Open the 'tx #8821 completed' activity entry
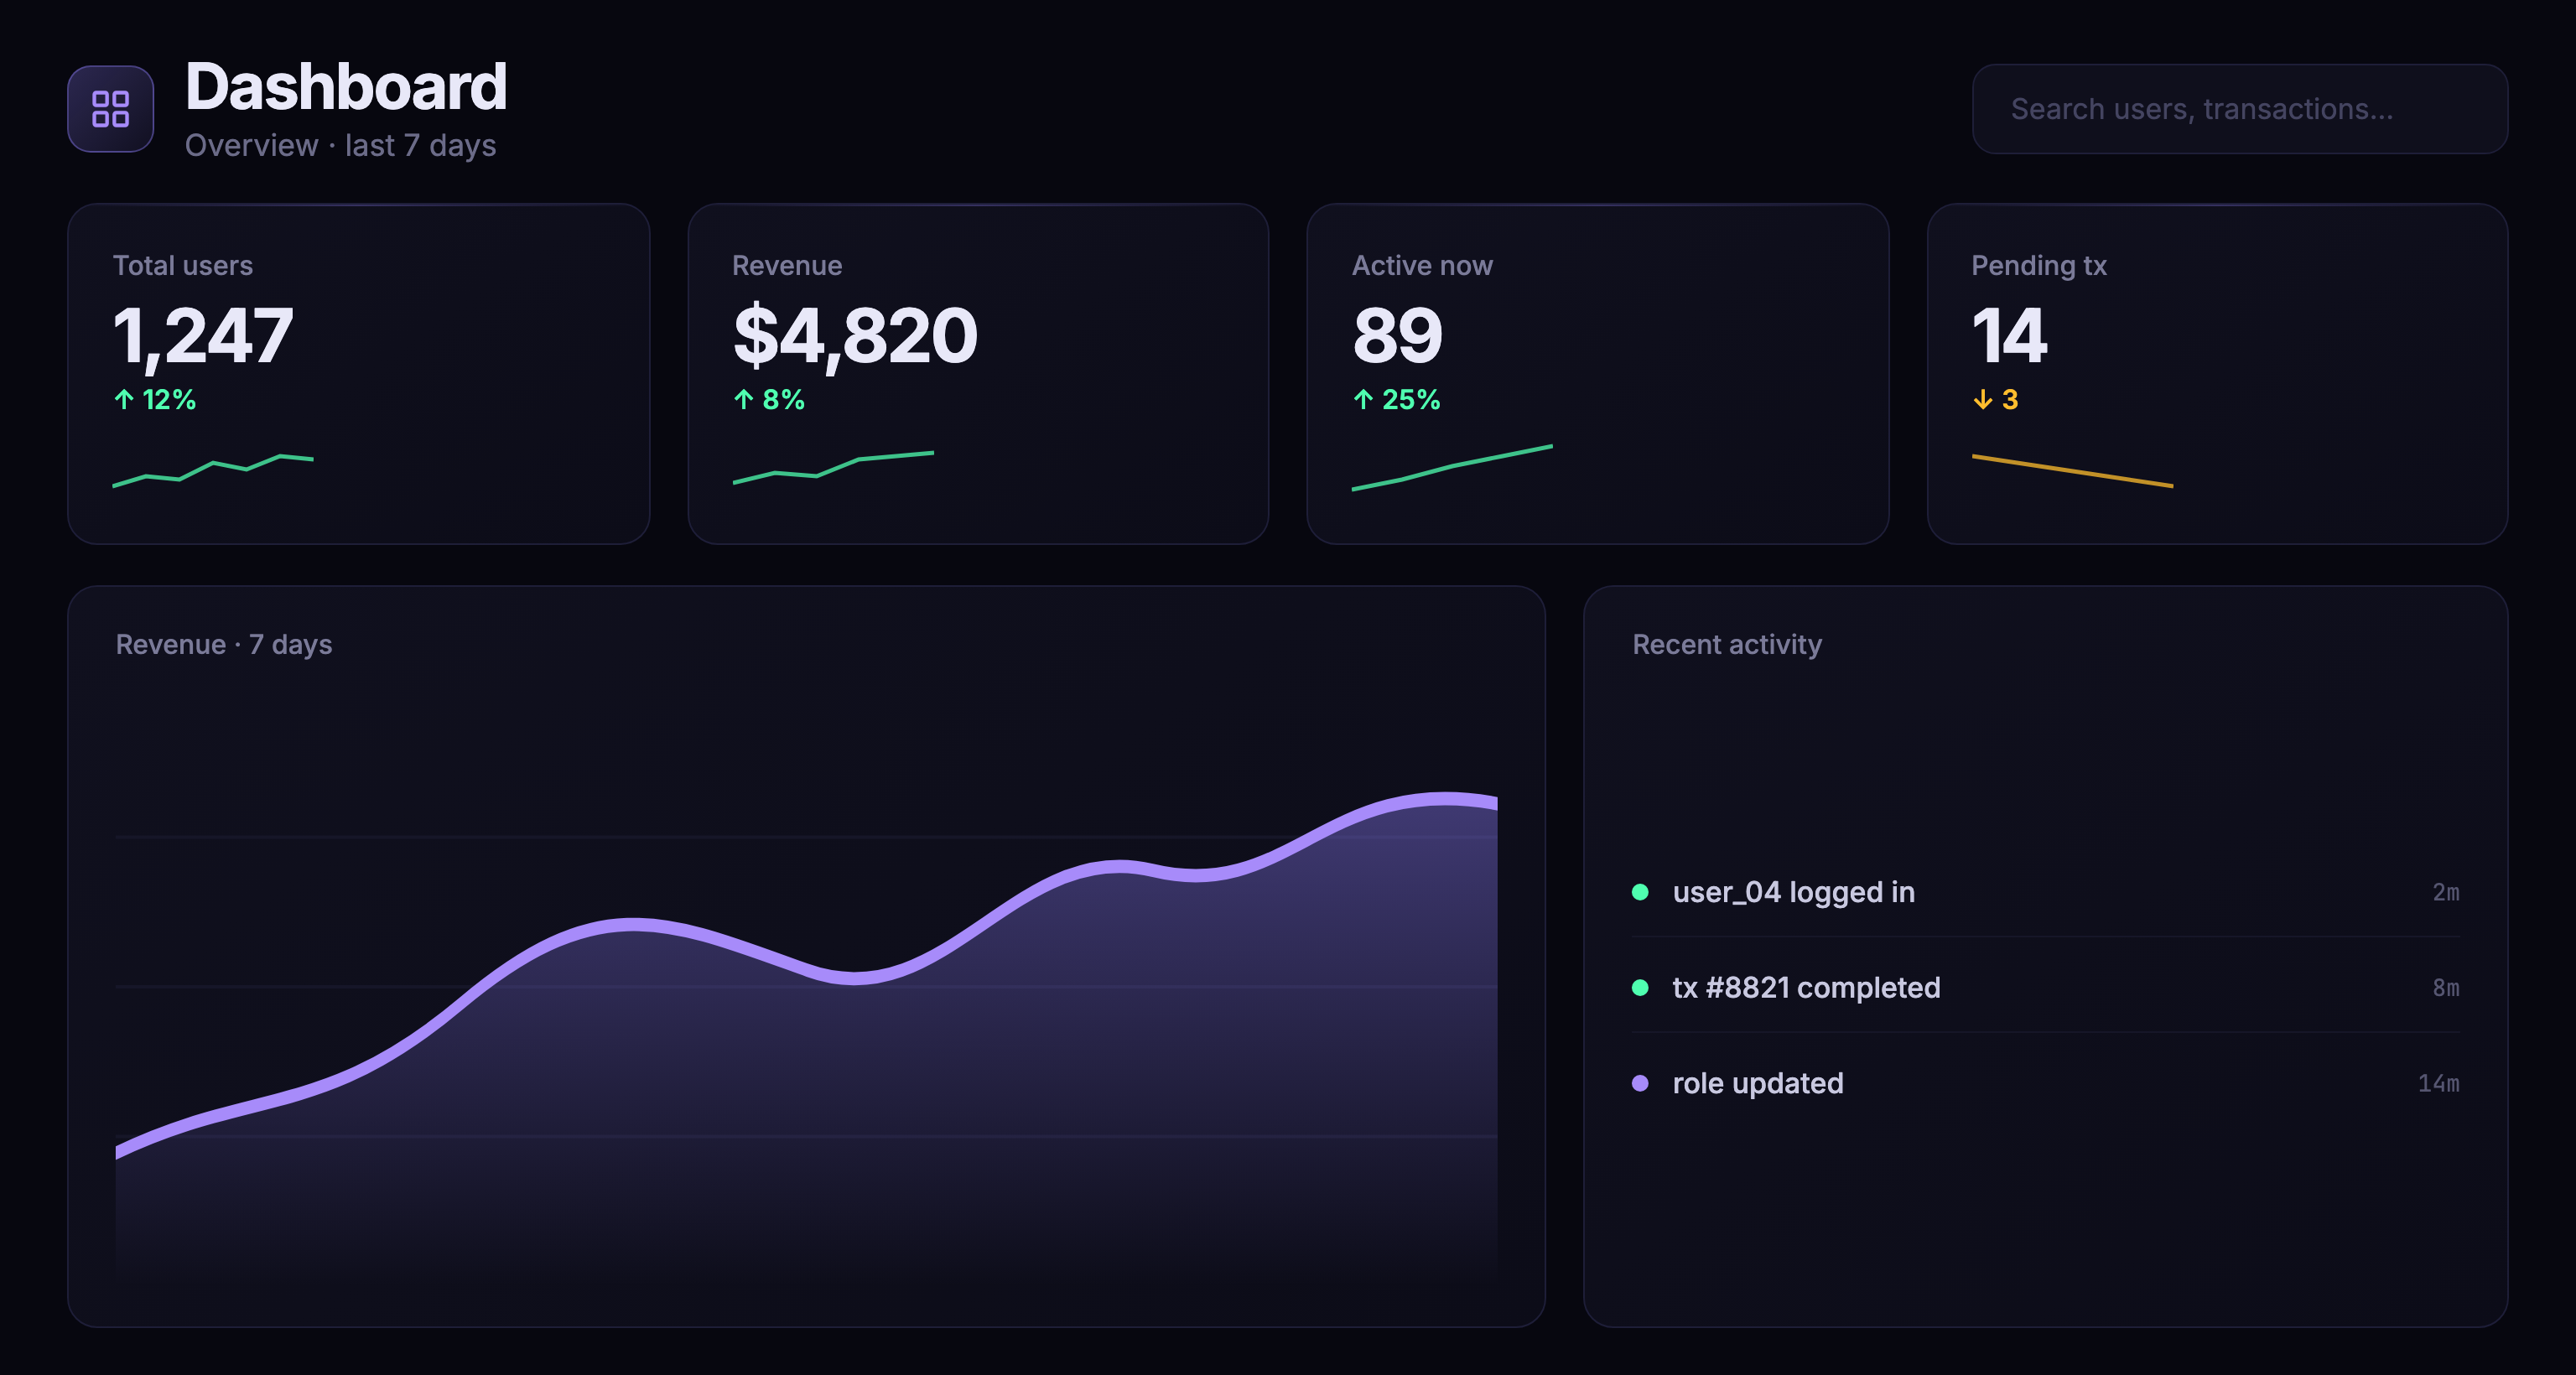2576x1375 pixels. click(x=2045, y=988)
